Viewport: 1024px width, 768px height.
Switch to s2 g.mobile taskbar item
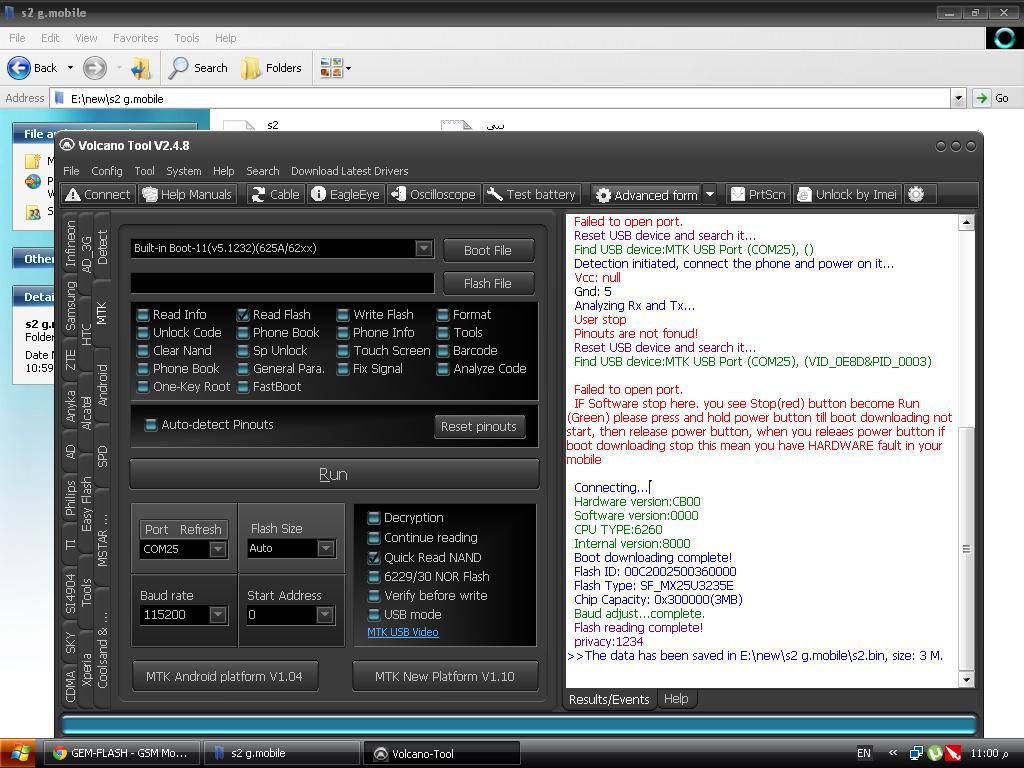(x=281, y=754)
